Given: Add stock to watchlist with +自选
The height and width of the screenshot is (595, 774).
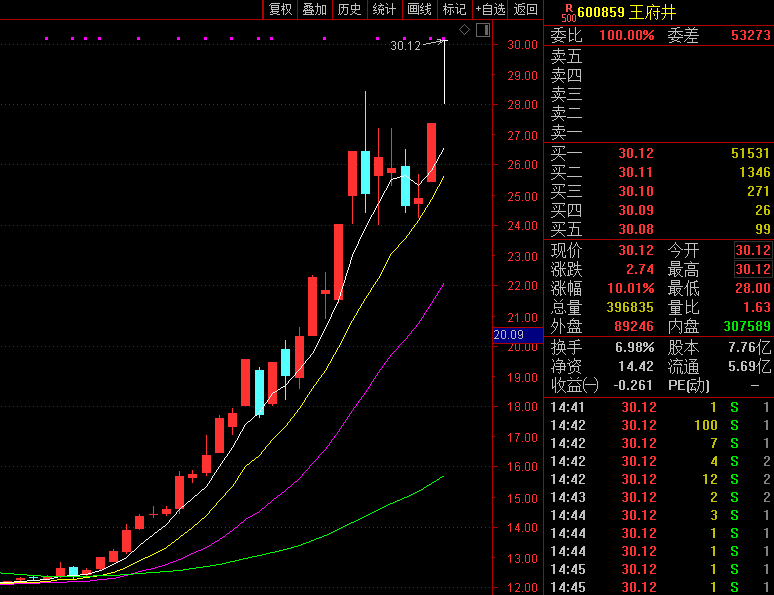Looking at the screenshot, I should pyautogui.click(x=490, y=9).
